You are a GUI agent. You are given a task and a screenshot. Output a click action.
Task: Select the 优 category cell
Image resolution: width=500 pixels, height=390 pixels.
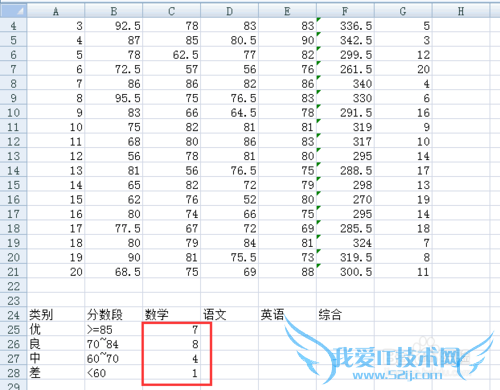[x=56, y=329]
